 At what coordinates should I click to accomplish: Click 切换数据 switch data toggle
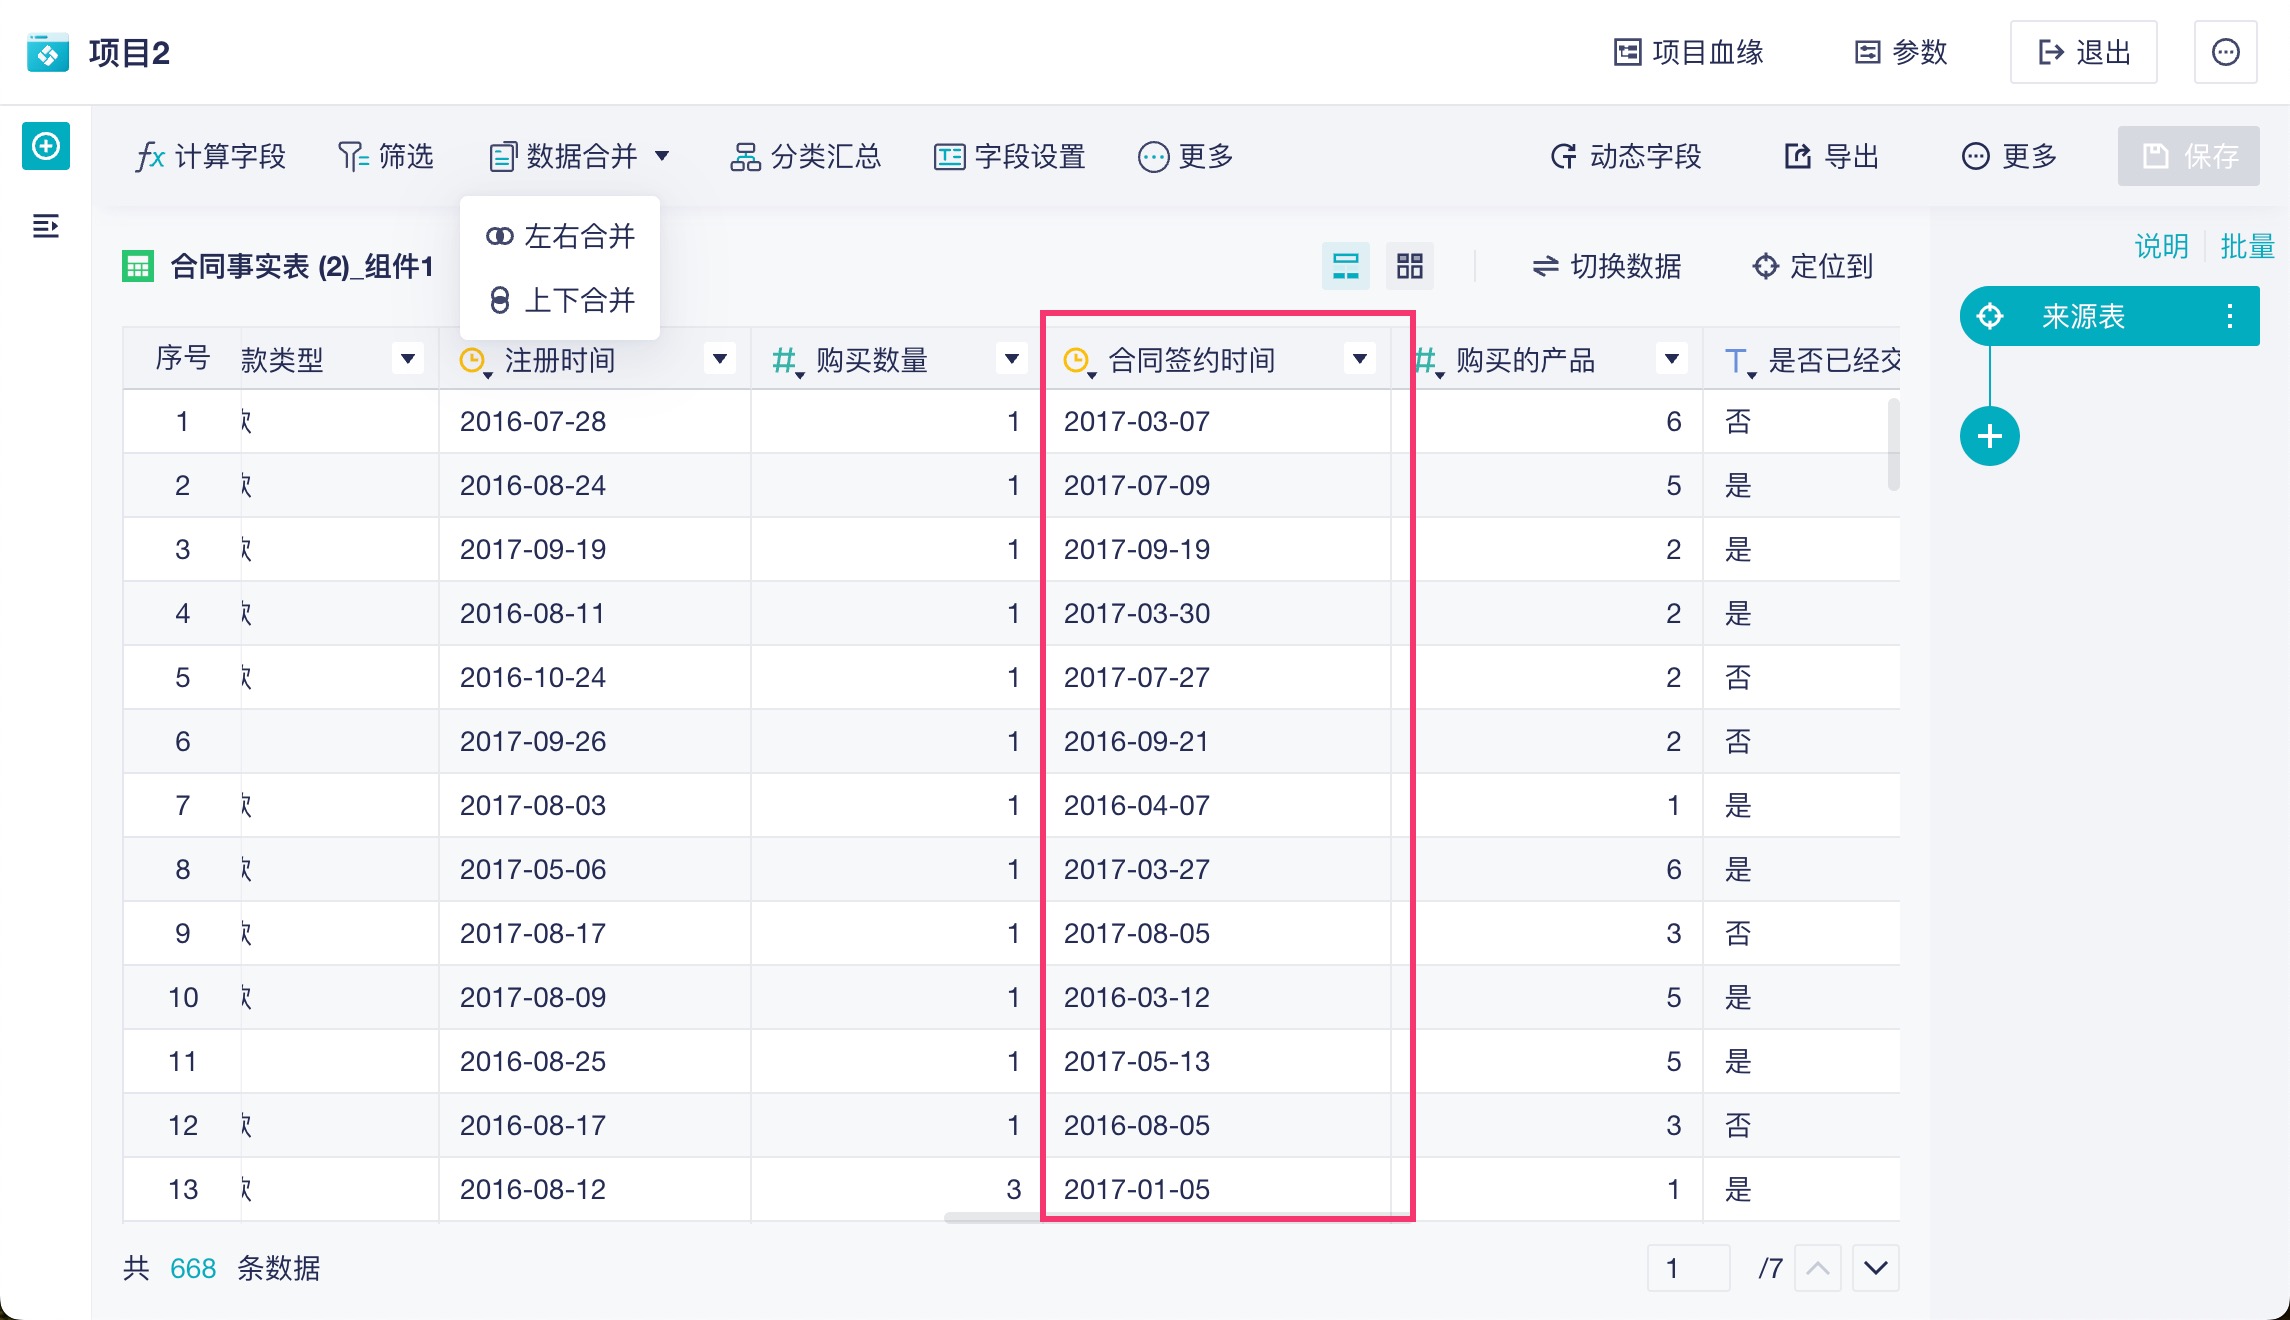coord(1606,266)
